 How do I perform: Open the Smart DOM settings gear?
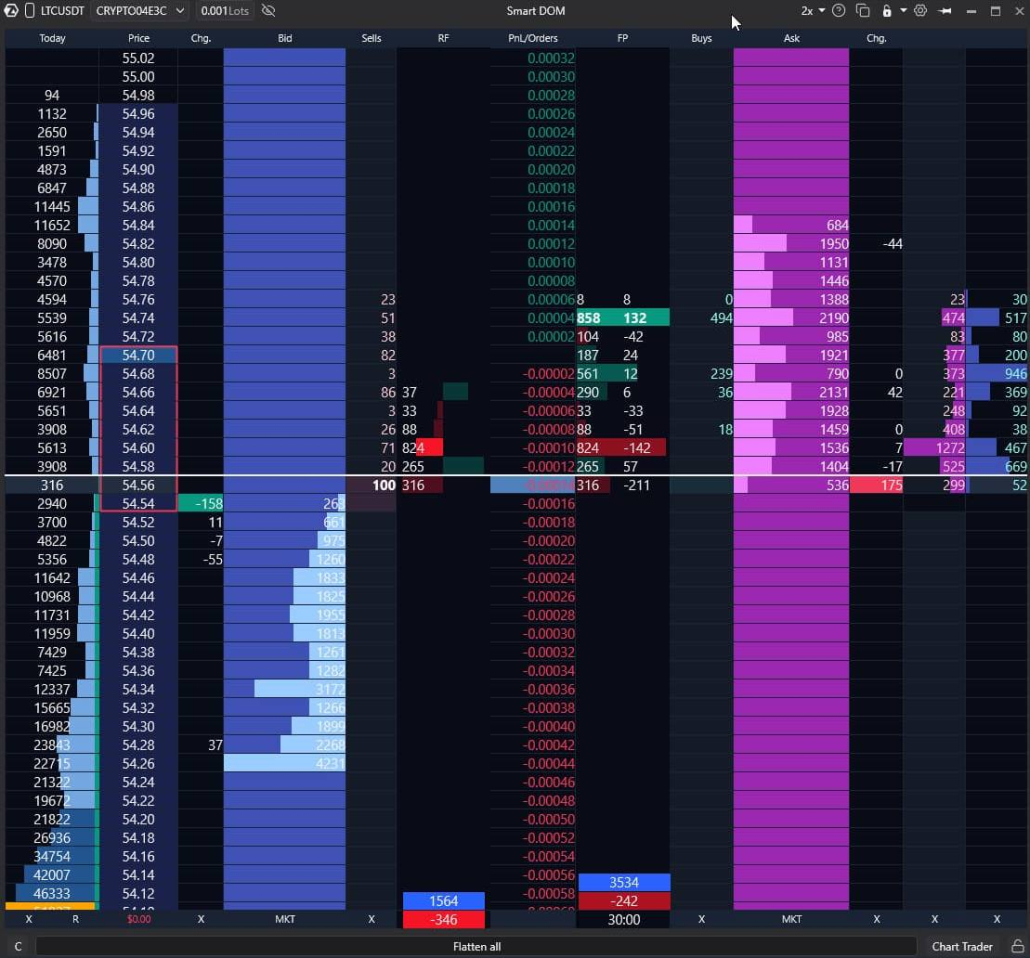point(920,11)
